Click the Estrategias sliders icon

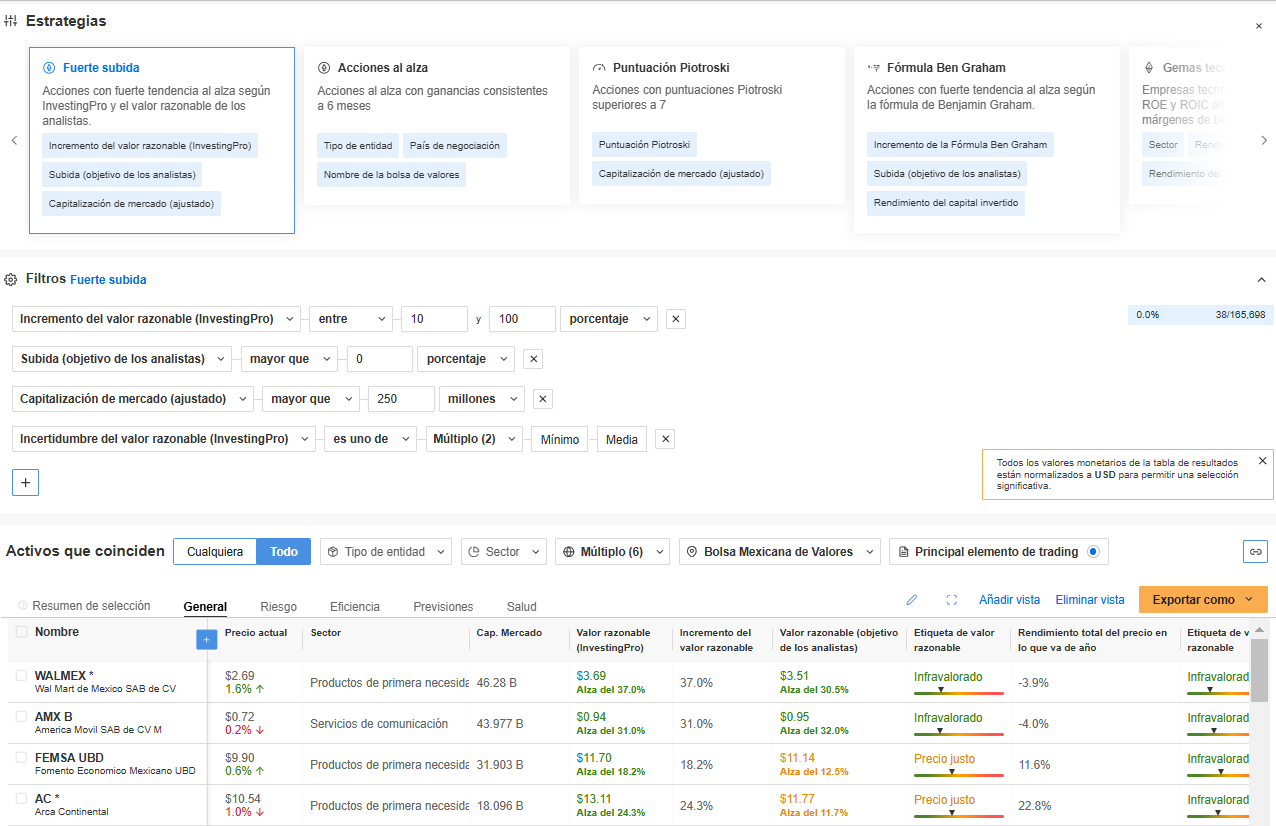pos(11,21)
